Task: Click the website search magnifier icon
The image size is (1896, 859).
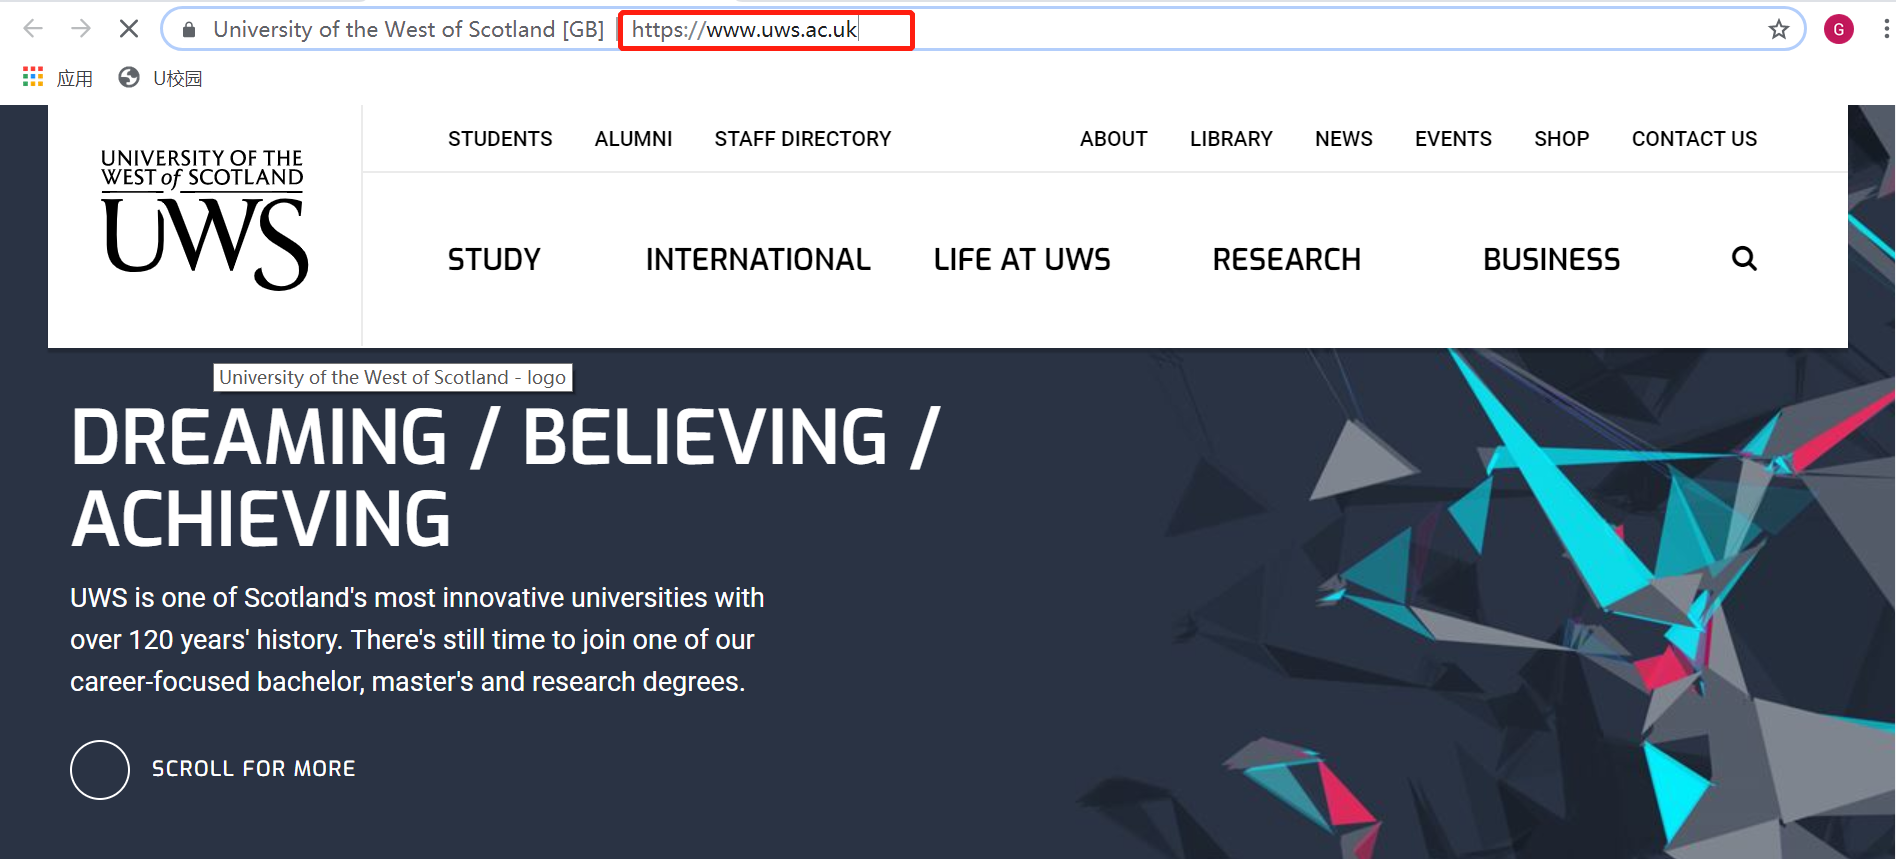Action: coord(1744,259)
